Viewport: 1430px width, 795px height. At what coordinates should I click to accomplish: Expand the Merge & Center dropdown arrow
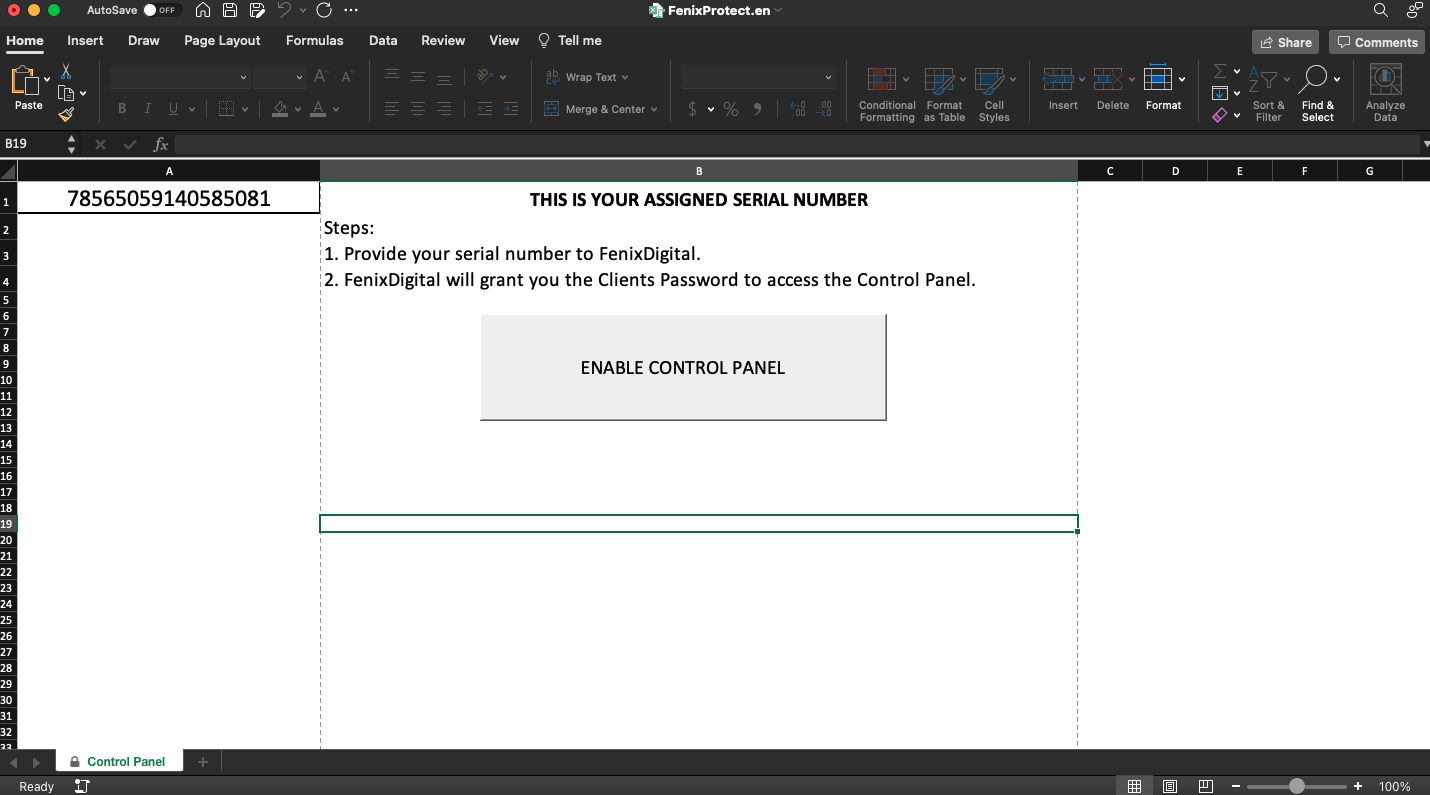[654, 109]
